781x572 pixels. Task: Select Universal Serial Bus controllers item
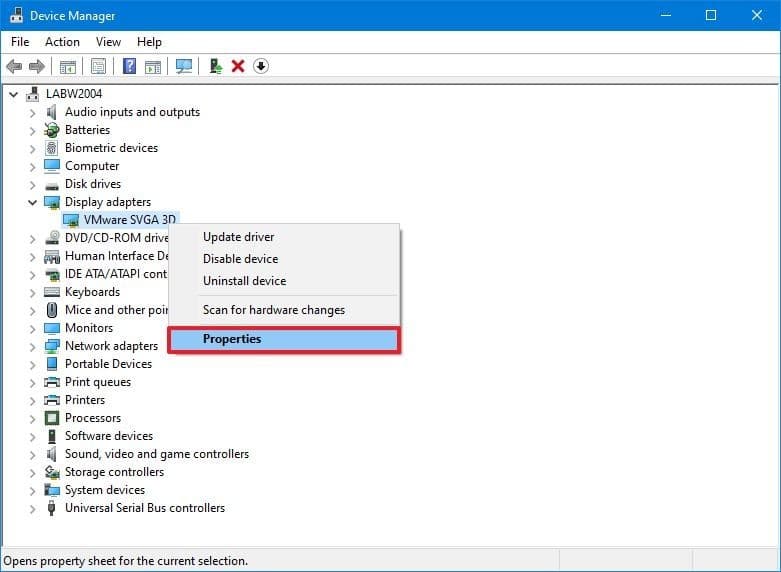tap(145, 508)
